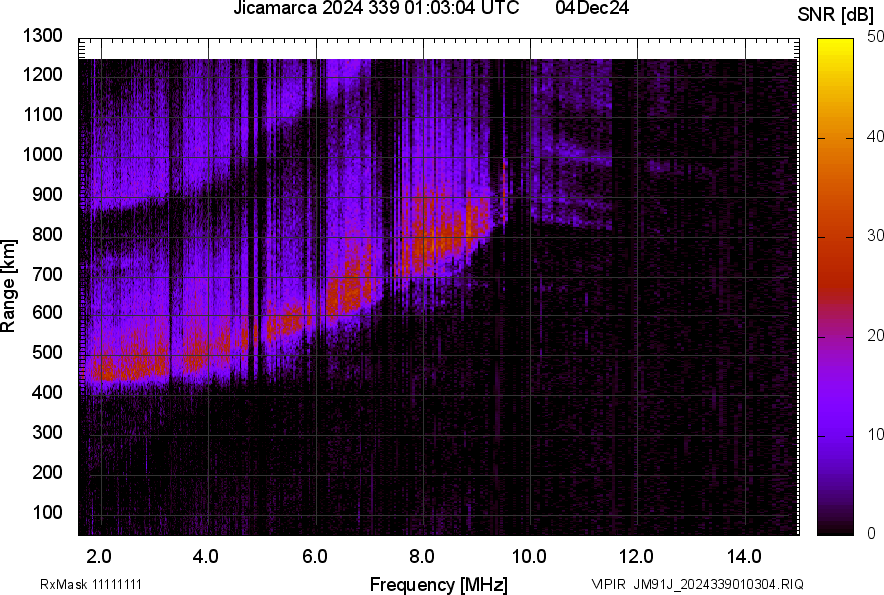Click range tick label 1100
Viewport: 884px width, 595px height.
pos(42,114)
